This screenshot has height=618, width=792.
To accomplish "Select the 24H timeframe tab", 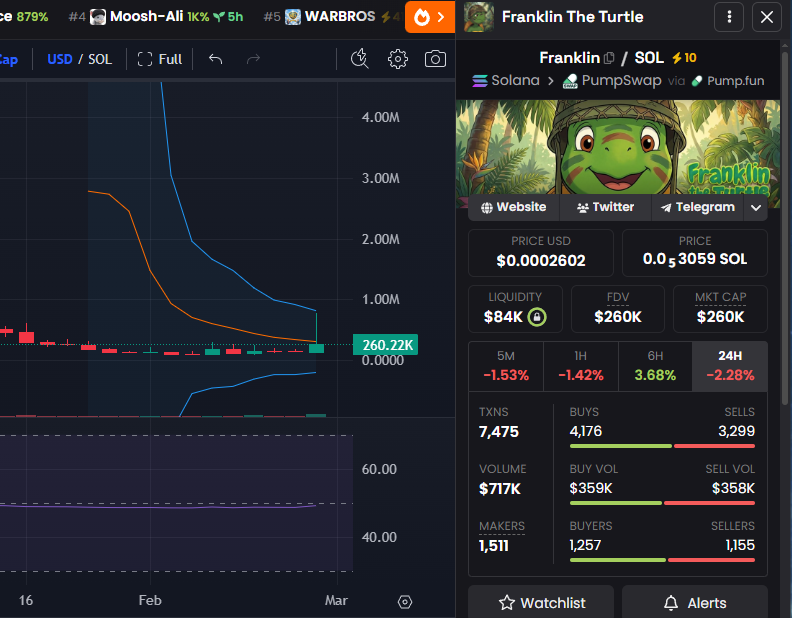I will 730,366.
